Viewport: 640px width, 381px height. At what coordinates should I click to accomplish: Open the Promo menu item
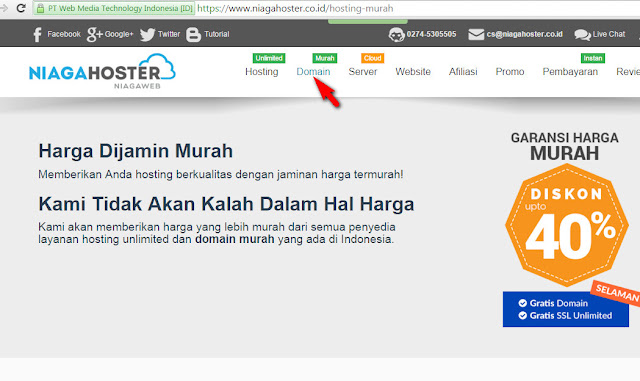point(510,72)
